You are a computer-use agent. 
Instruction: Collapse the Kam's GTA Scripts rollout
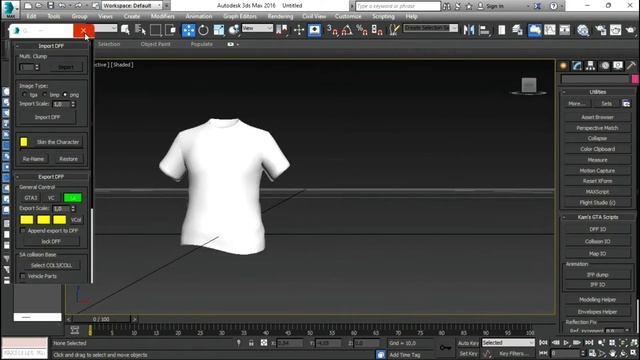click(x=597, y=217)
